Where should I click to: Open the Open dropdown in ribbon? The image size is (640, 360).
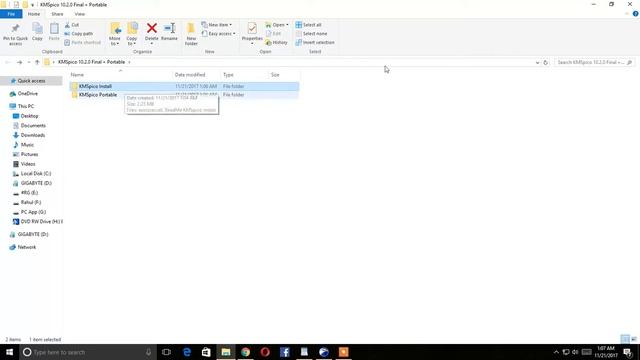pyautogui.click(x=277, y=25)
